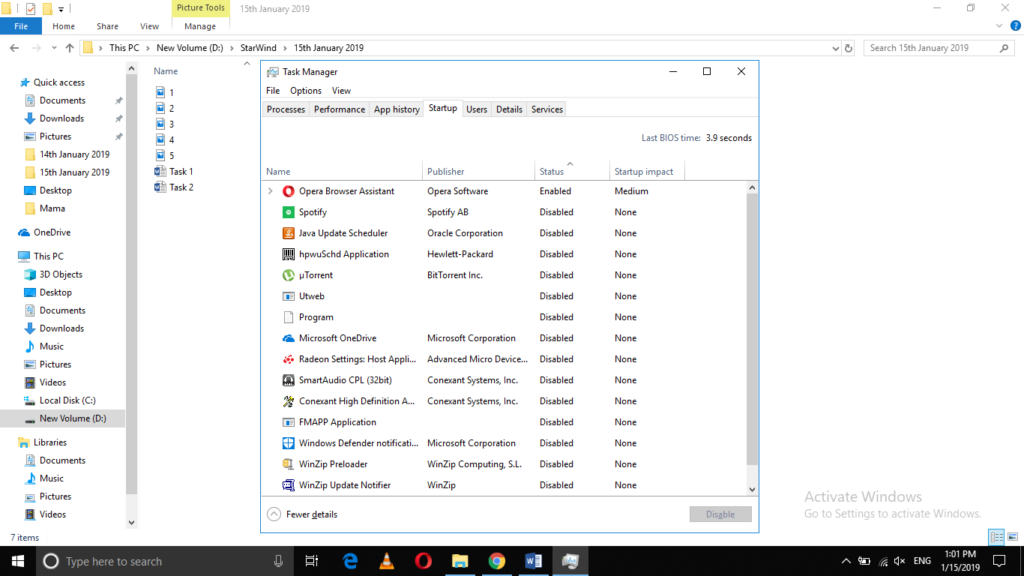
Task: Switch to the Services tab
Action: click(547, 109)
